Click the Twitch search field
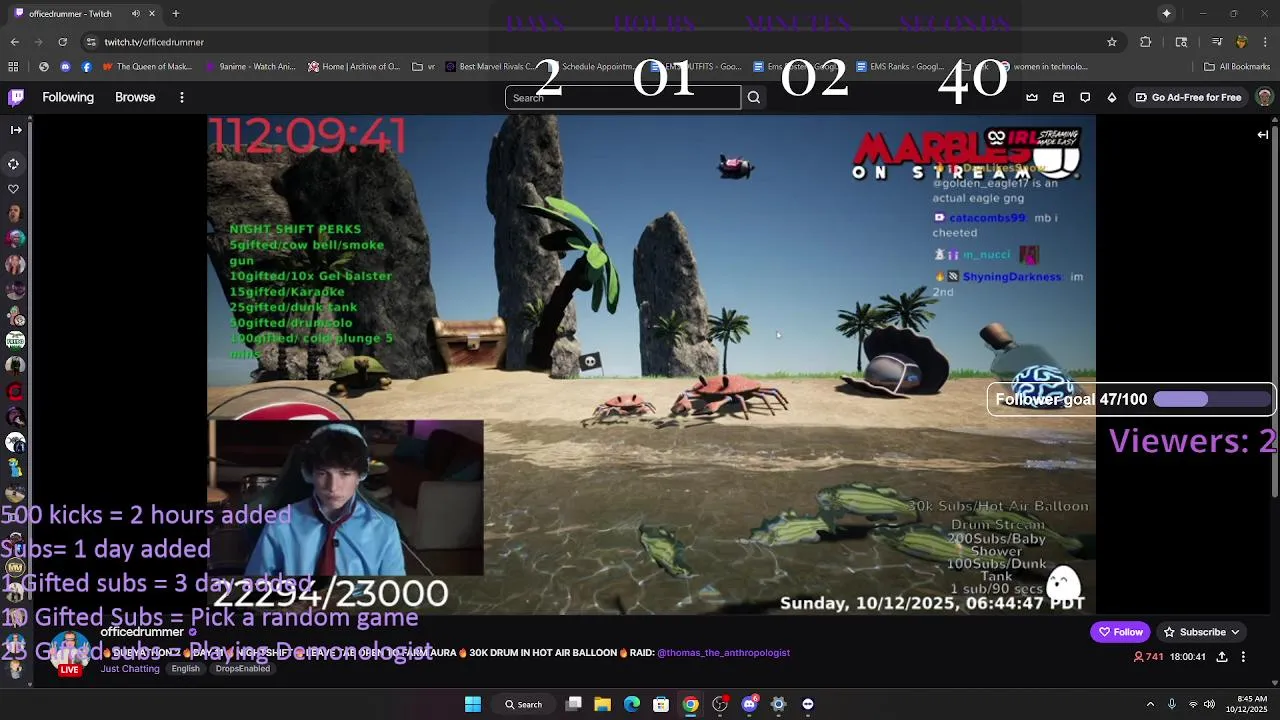This screenshot has height=720, width=1280. [x=623, y=97]
